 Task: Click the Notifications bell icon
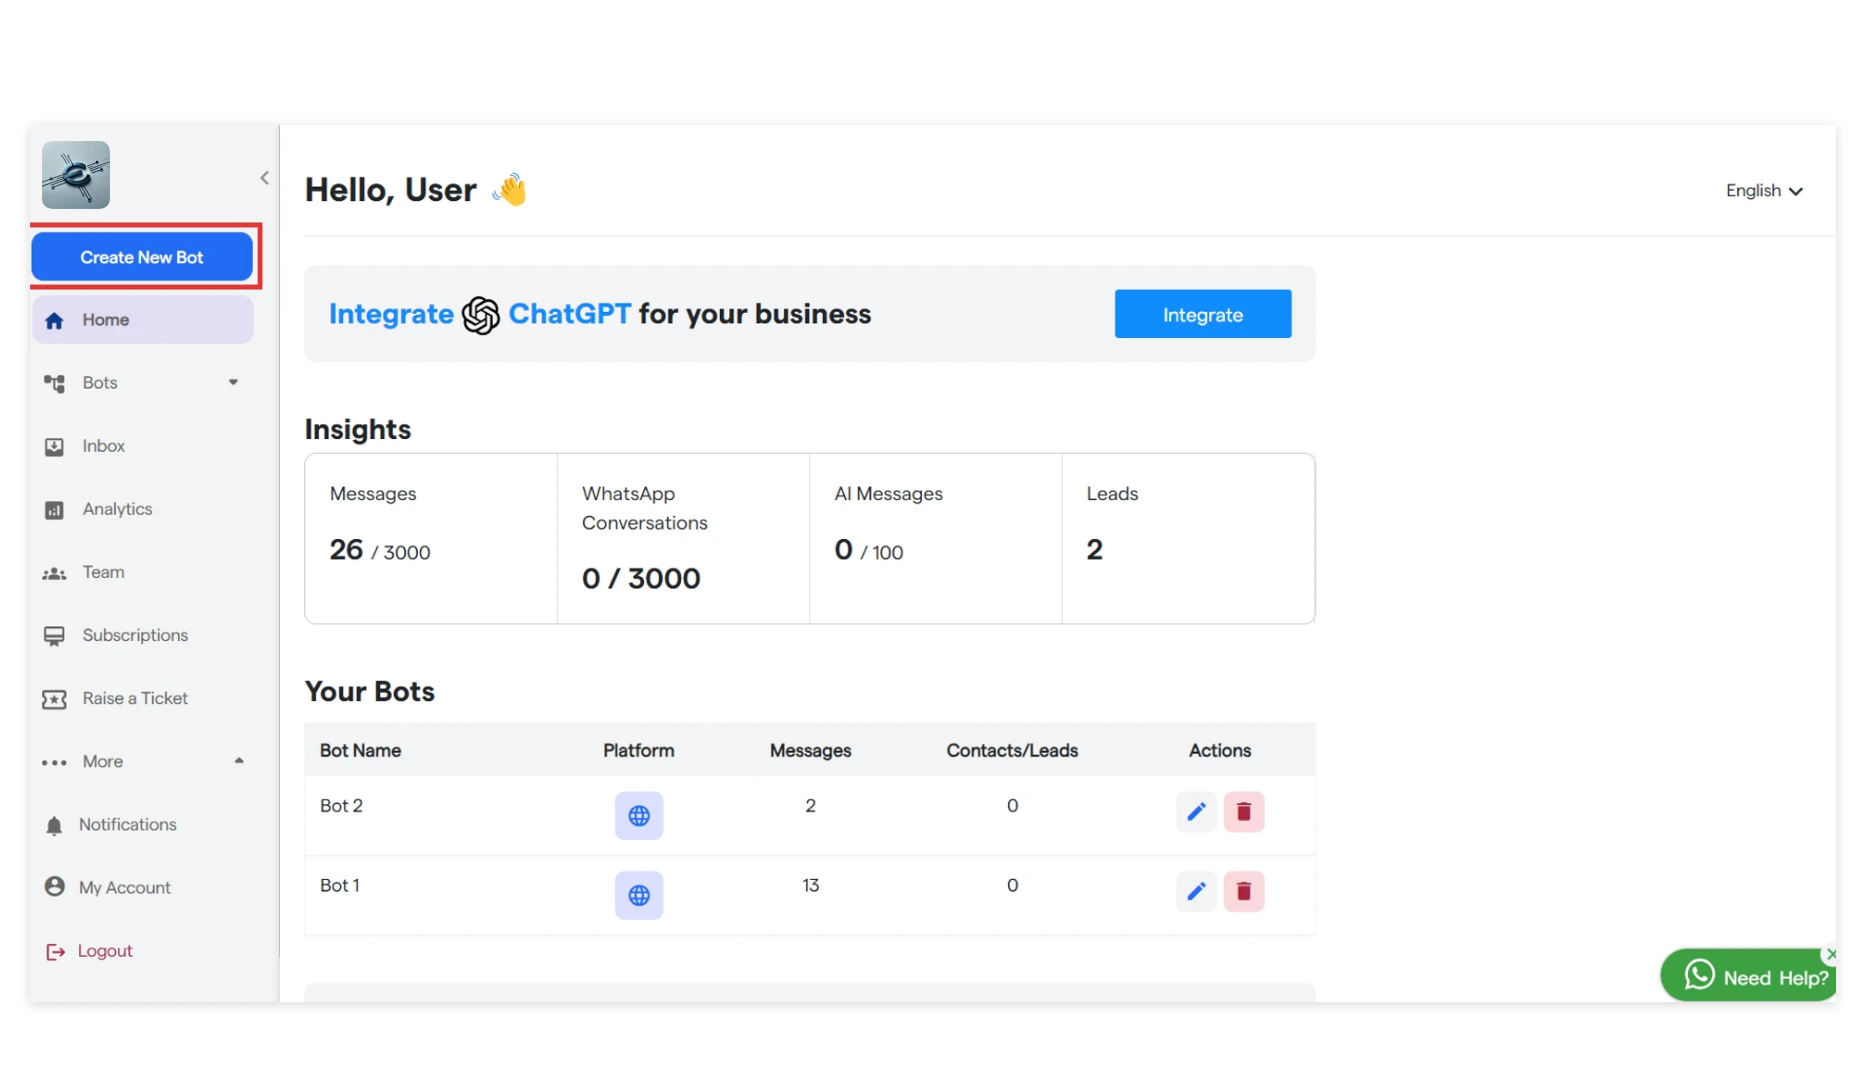pos(55,825)
